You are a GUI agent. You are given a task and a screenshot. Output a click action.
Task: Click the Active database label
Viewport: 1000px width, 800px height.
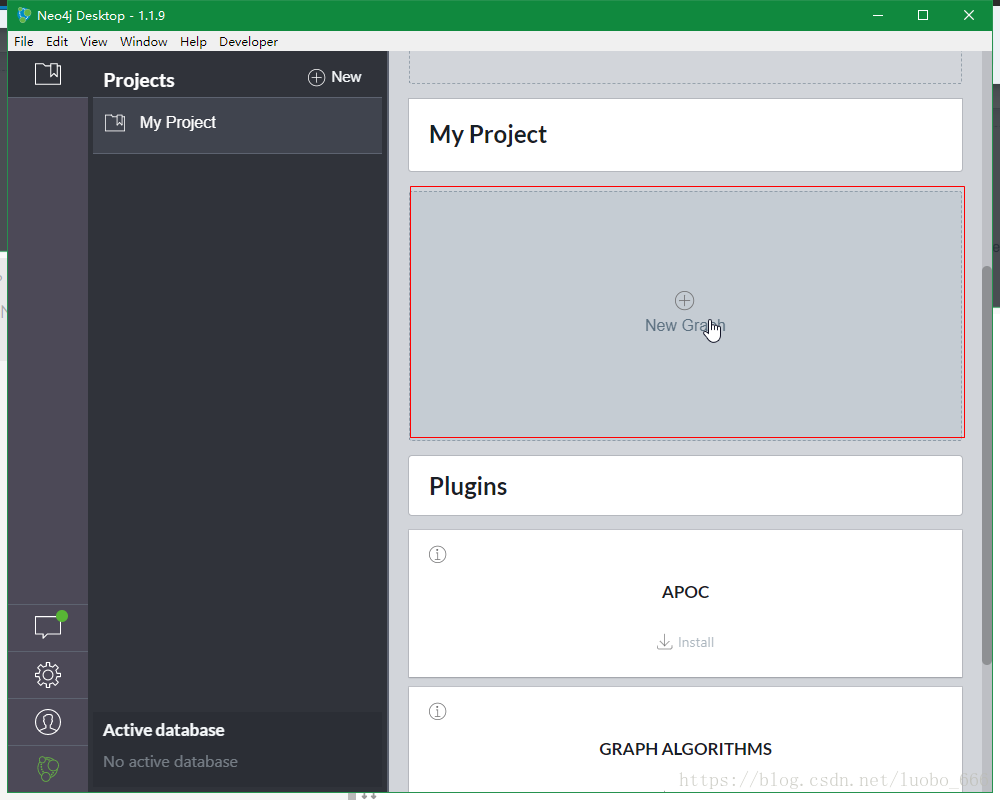(x=164, y=730)
